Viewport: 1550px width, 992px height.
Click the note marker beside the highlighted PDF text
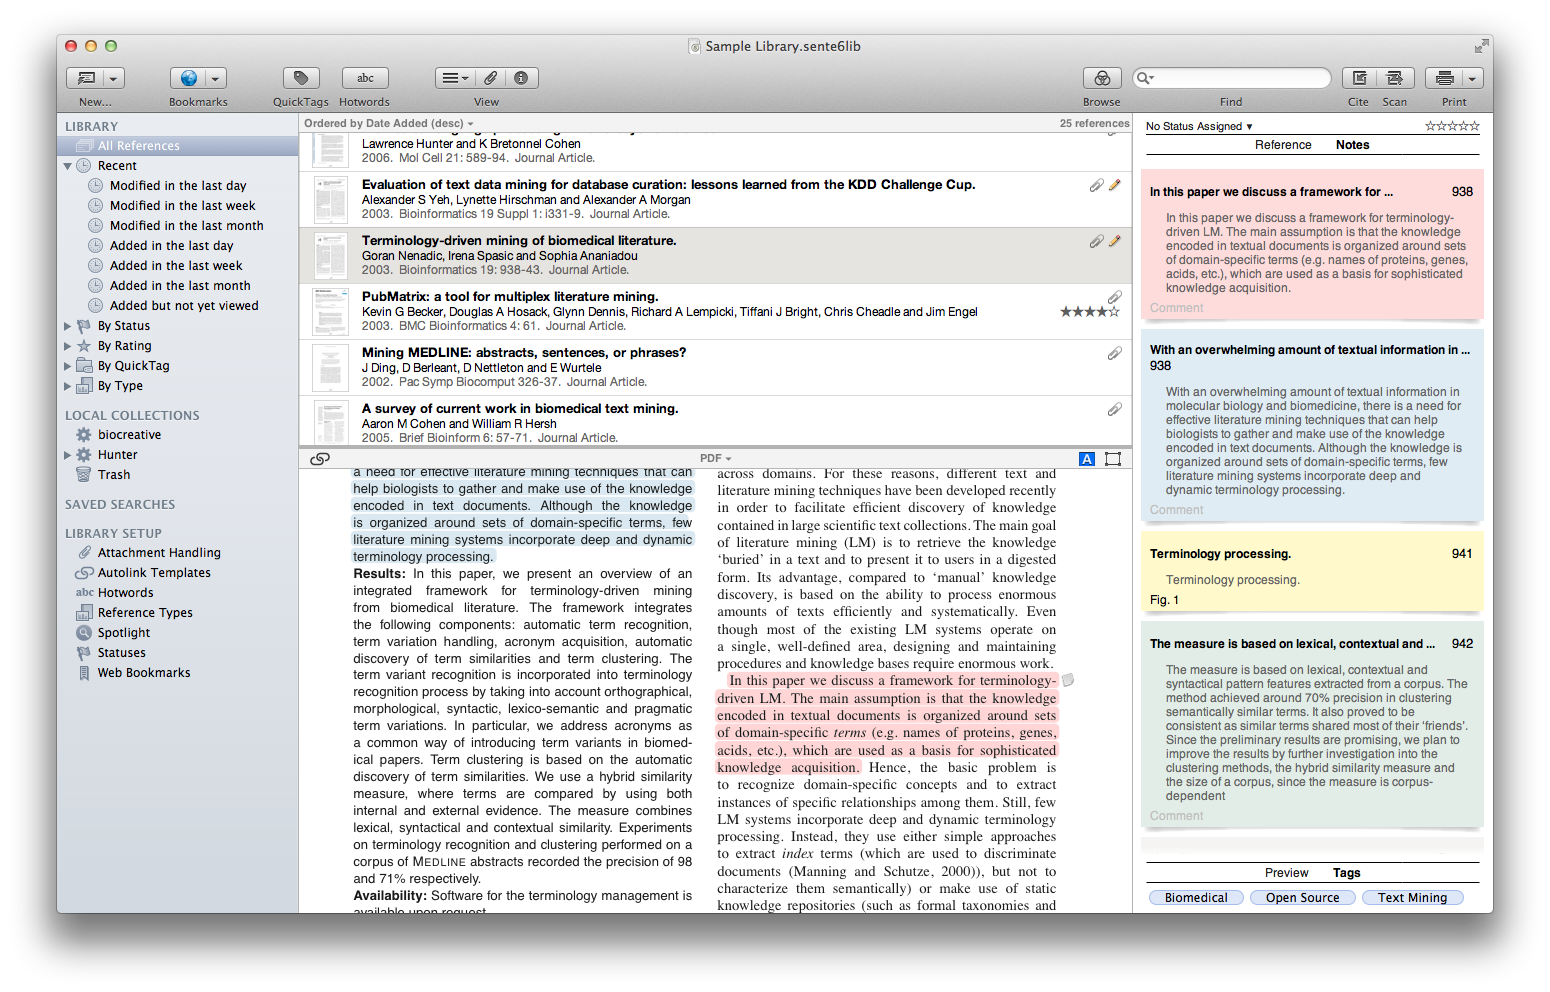click(1067, 681)
